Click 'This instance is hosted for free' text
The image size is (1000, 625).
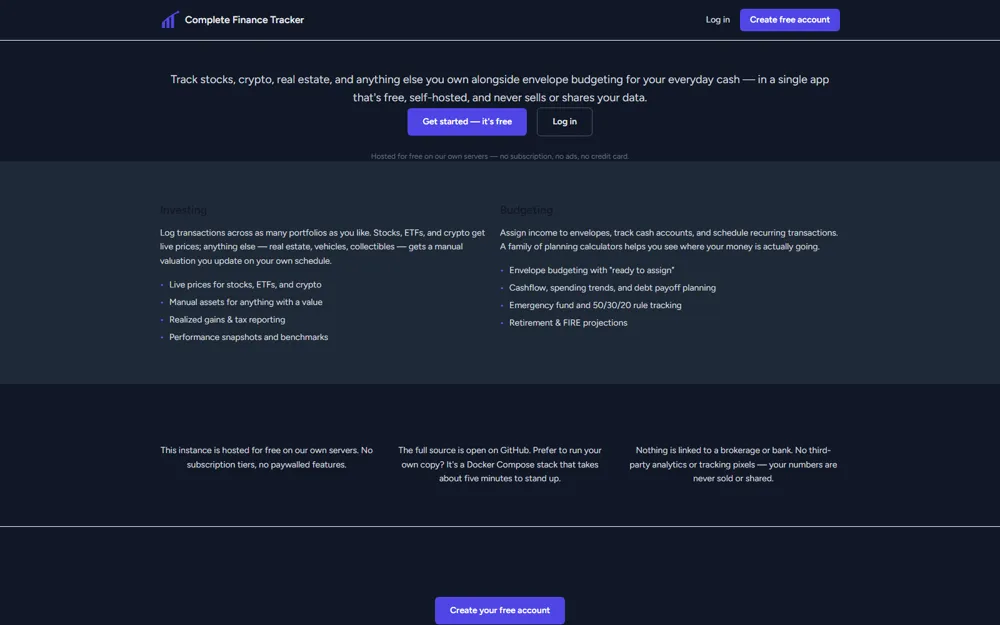pyautogui.click(x=267, y=457)
